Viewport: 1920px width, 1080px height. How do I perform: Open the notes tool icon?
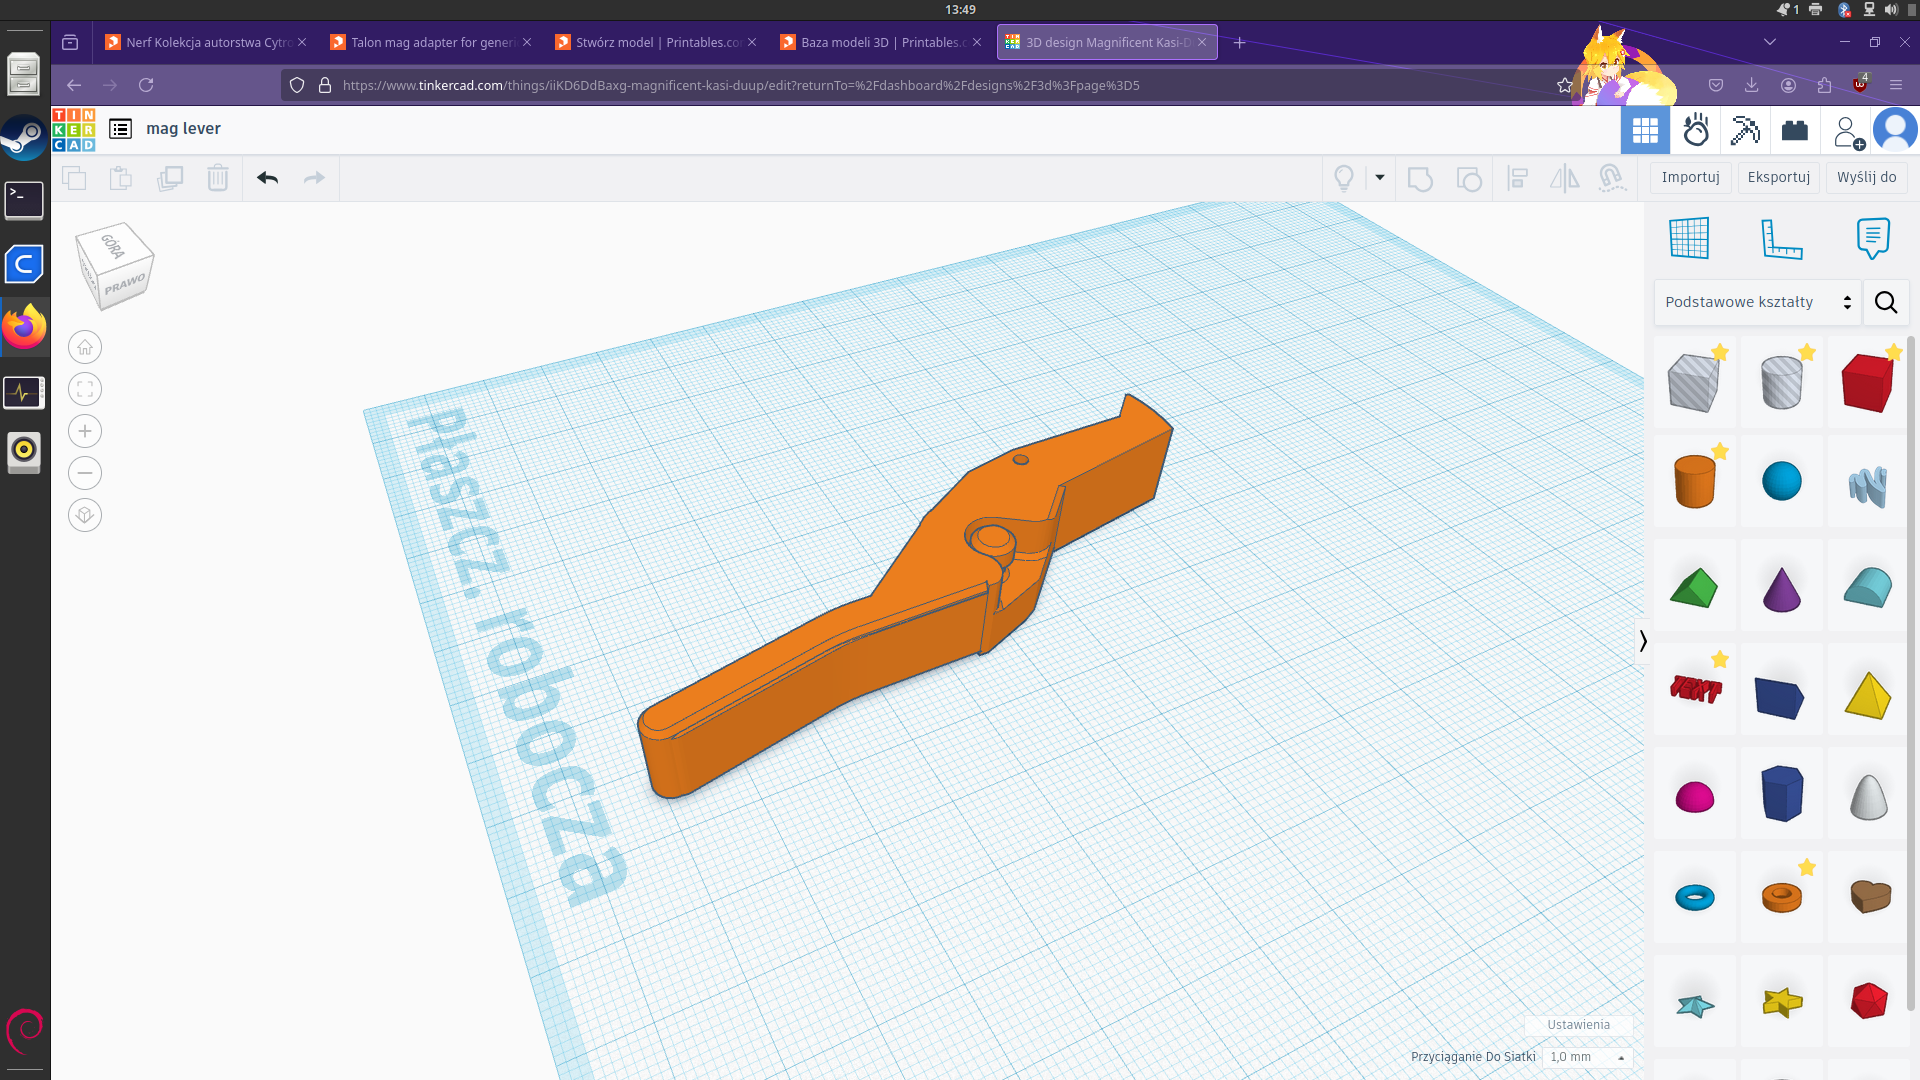click(1873, 238)
